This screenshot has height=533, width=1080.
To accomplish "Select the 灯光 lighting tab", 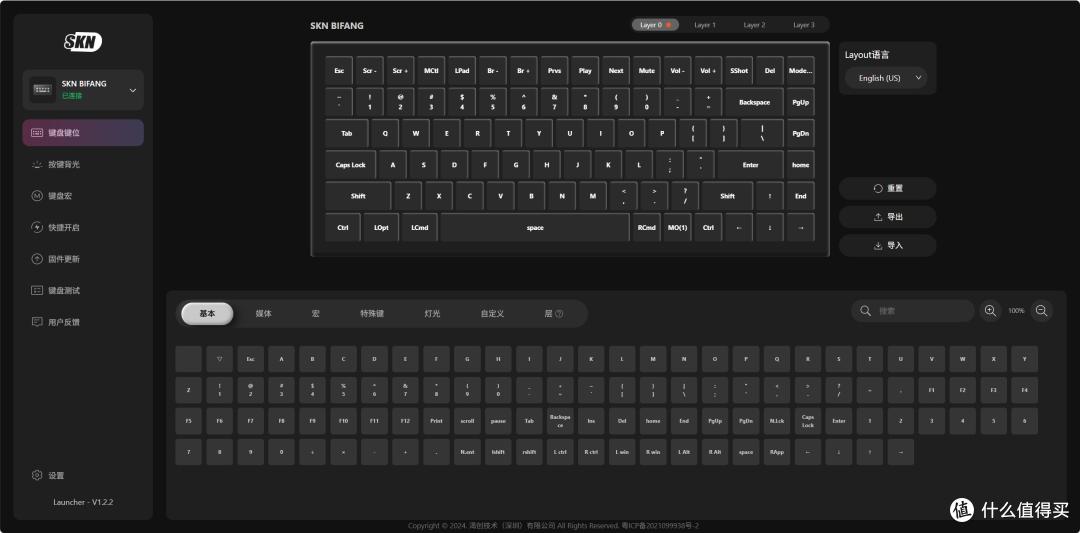I will pos(432,313).
